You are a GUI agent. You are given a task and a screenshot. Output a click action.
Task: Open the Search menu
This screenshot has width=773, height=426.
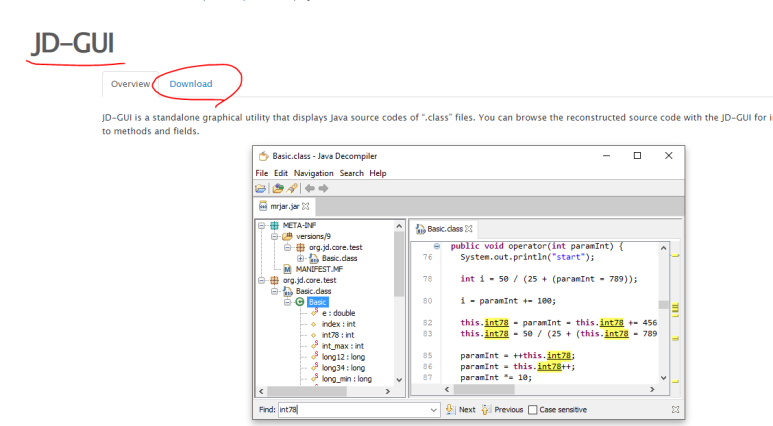(x=351, y=173)
